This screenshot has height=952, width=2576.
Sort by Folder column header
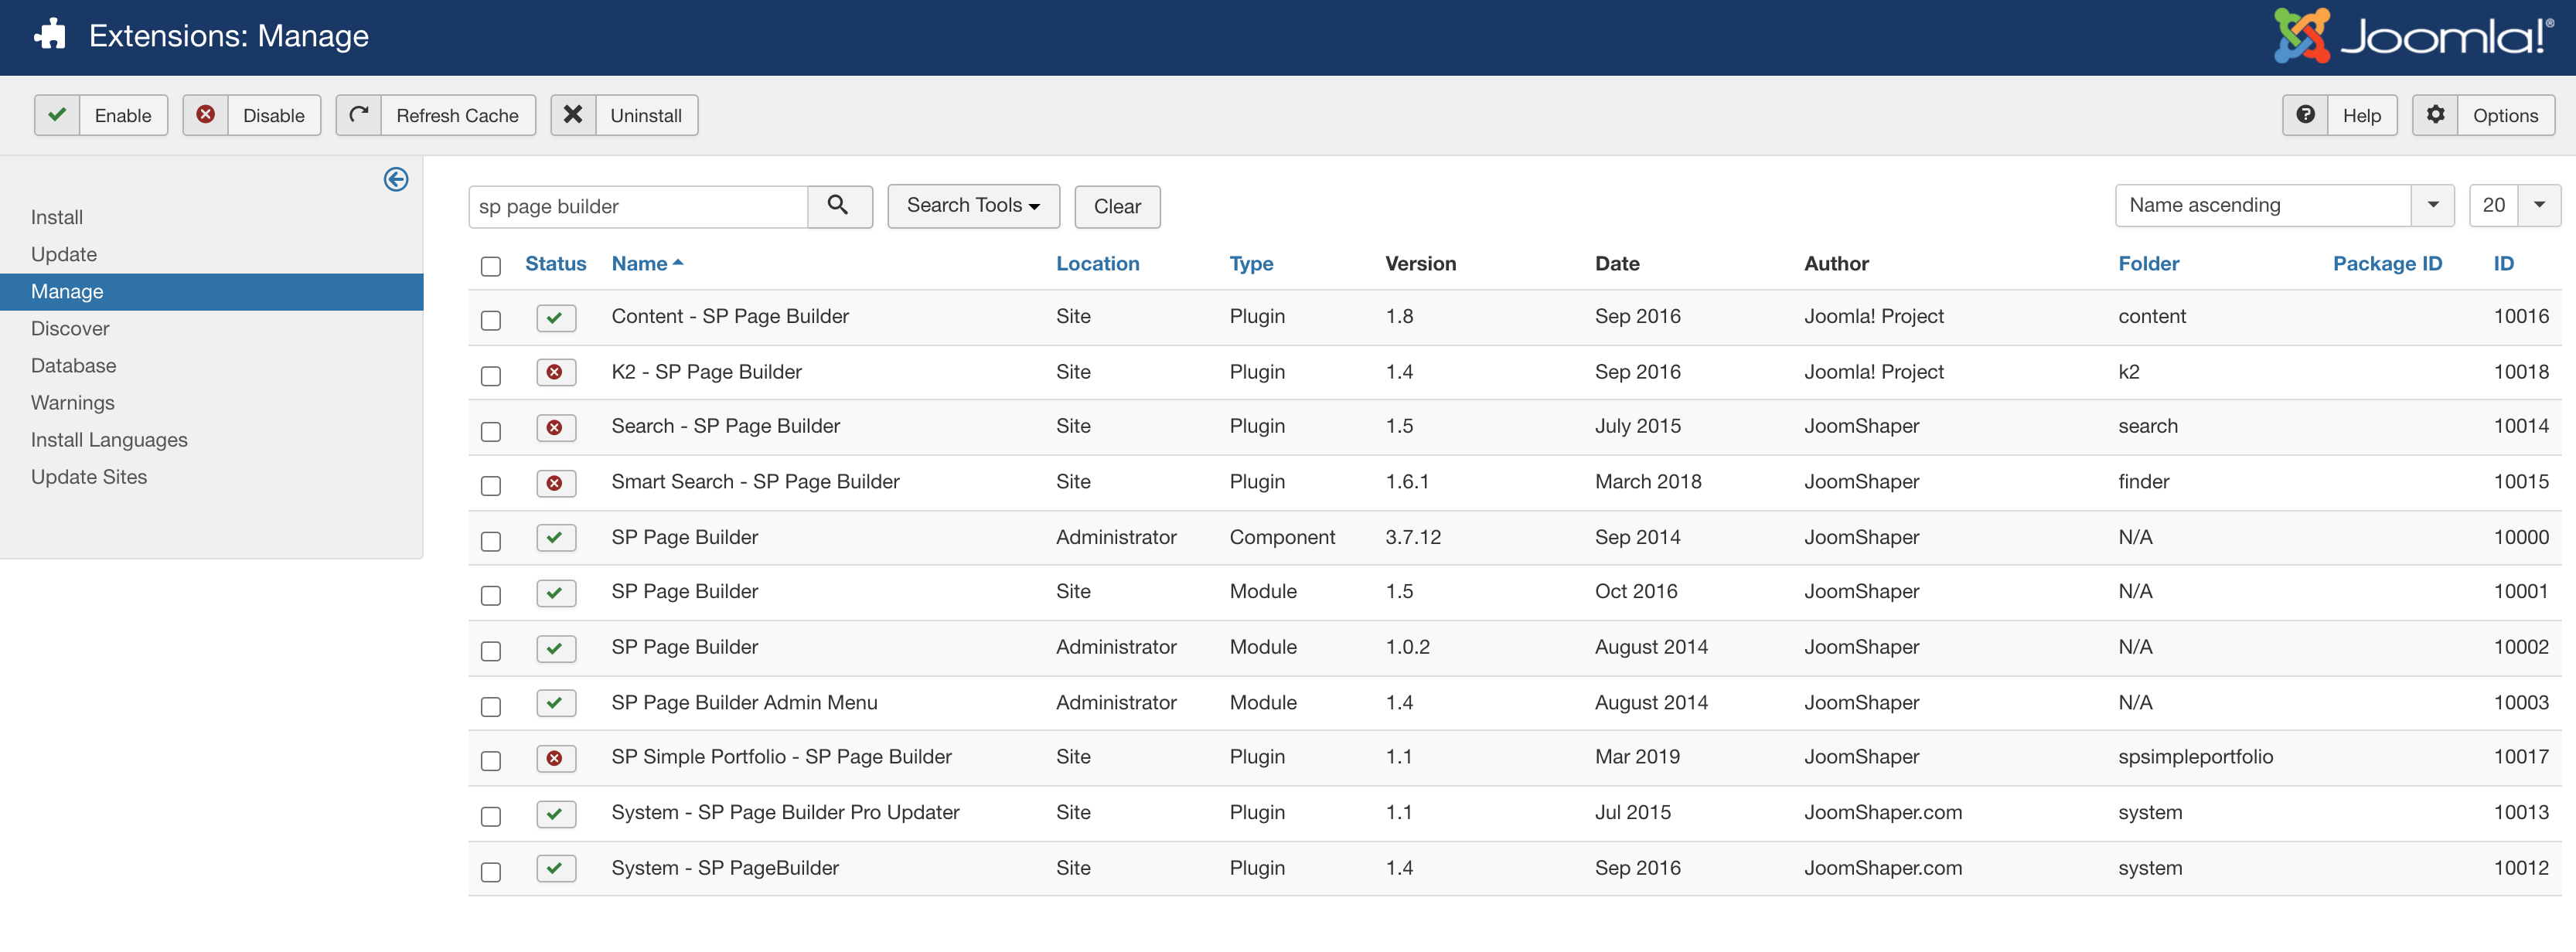2148,263
